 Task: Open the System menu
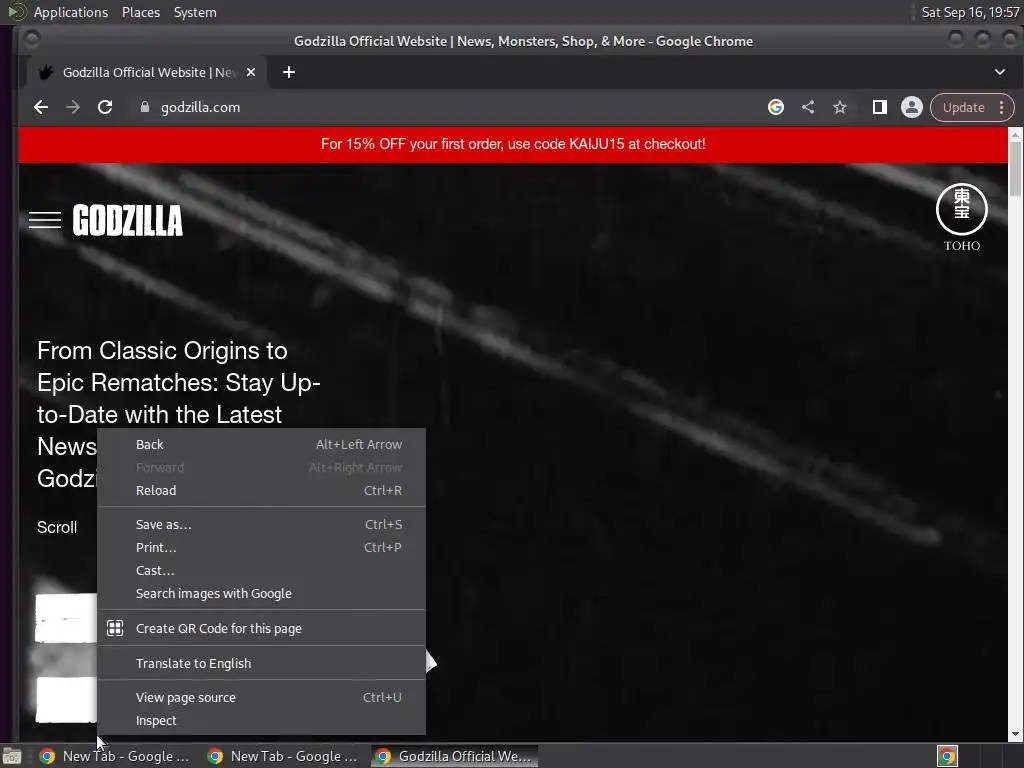tap(195, 12)
